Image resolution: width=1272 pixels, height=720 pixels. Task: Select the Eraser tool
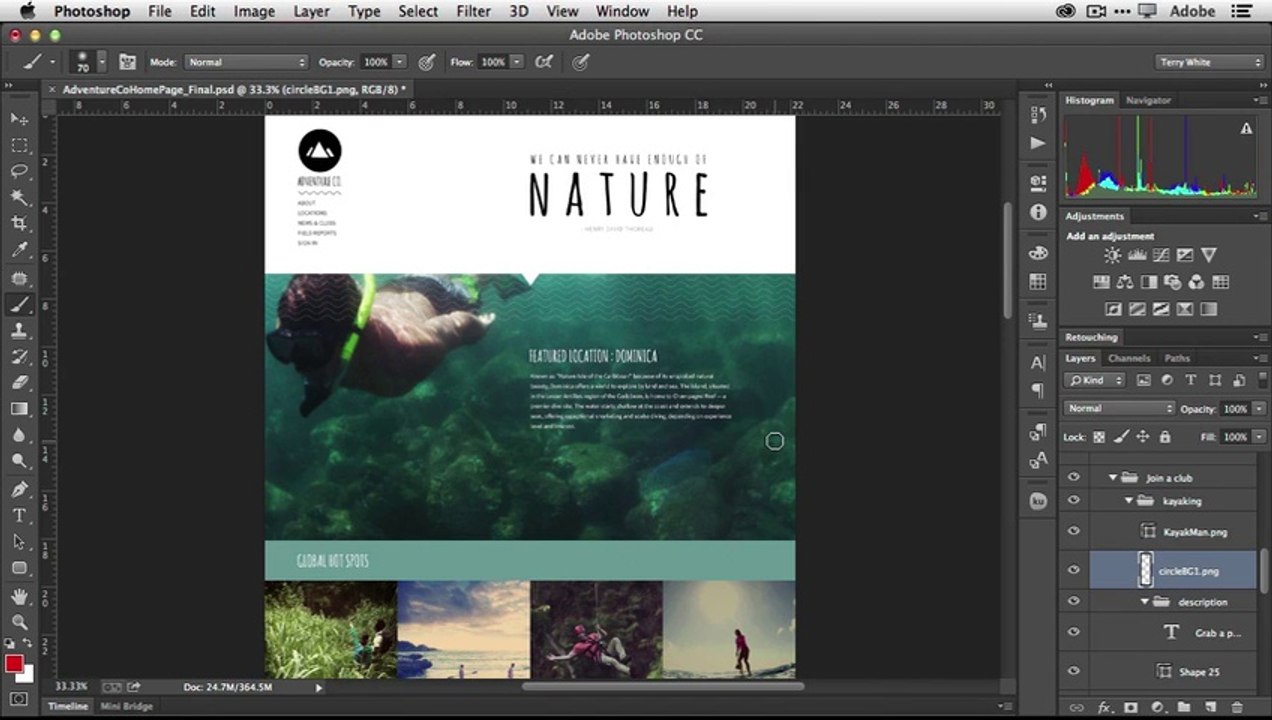(x=19, y=382)
